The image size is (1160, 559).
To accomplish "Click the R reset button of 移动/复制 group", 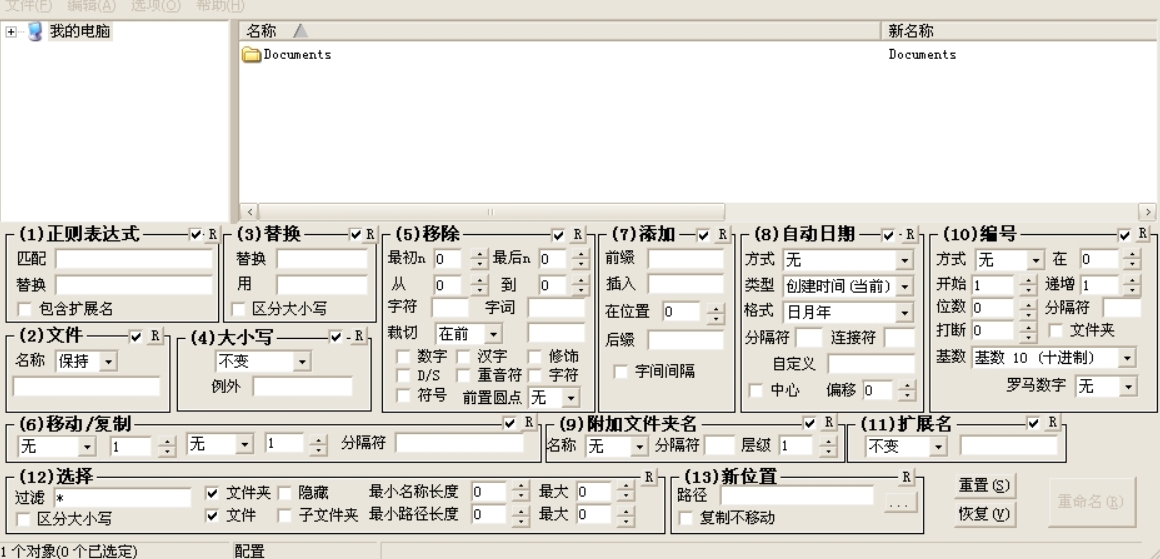I will 528,422.
